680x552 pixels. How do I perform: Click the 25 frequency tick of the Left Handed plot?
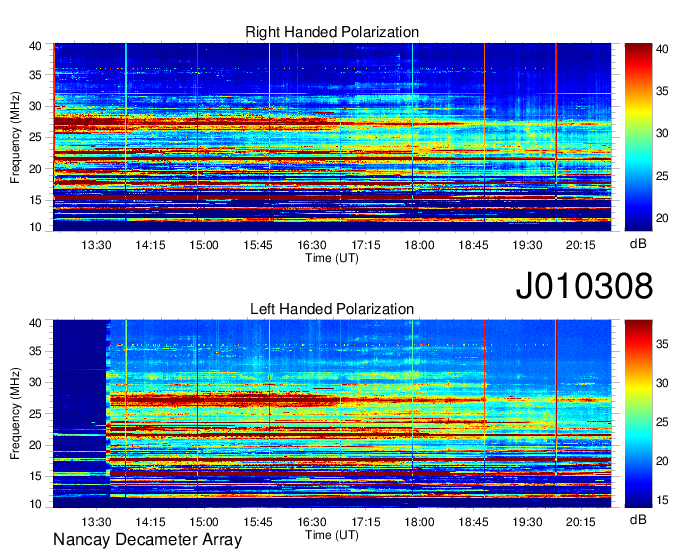[35, 414]
